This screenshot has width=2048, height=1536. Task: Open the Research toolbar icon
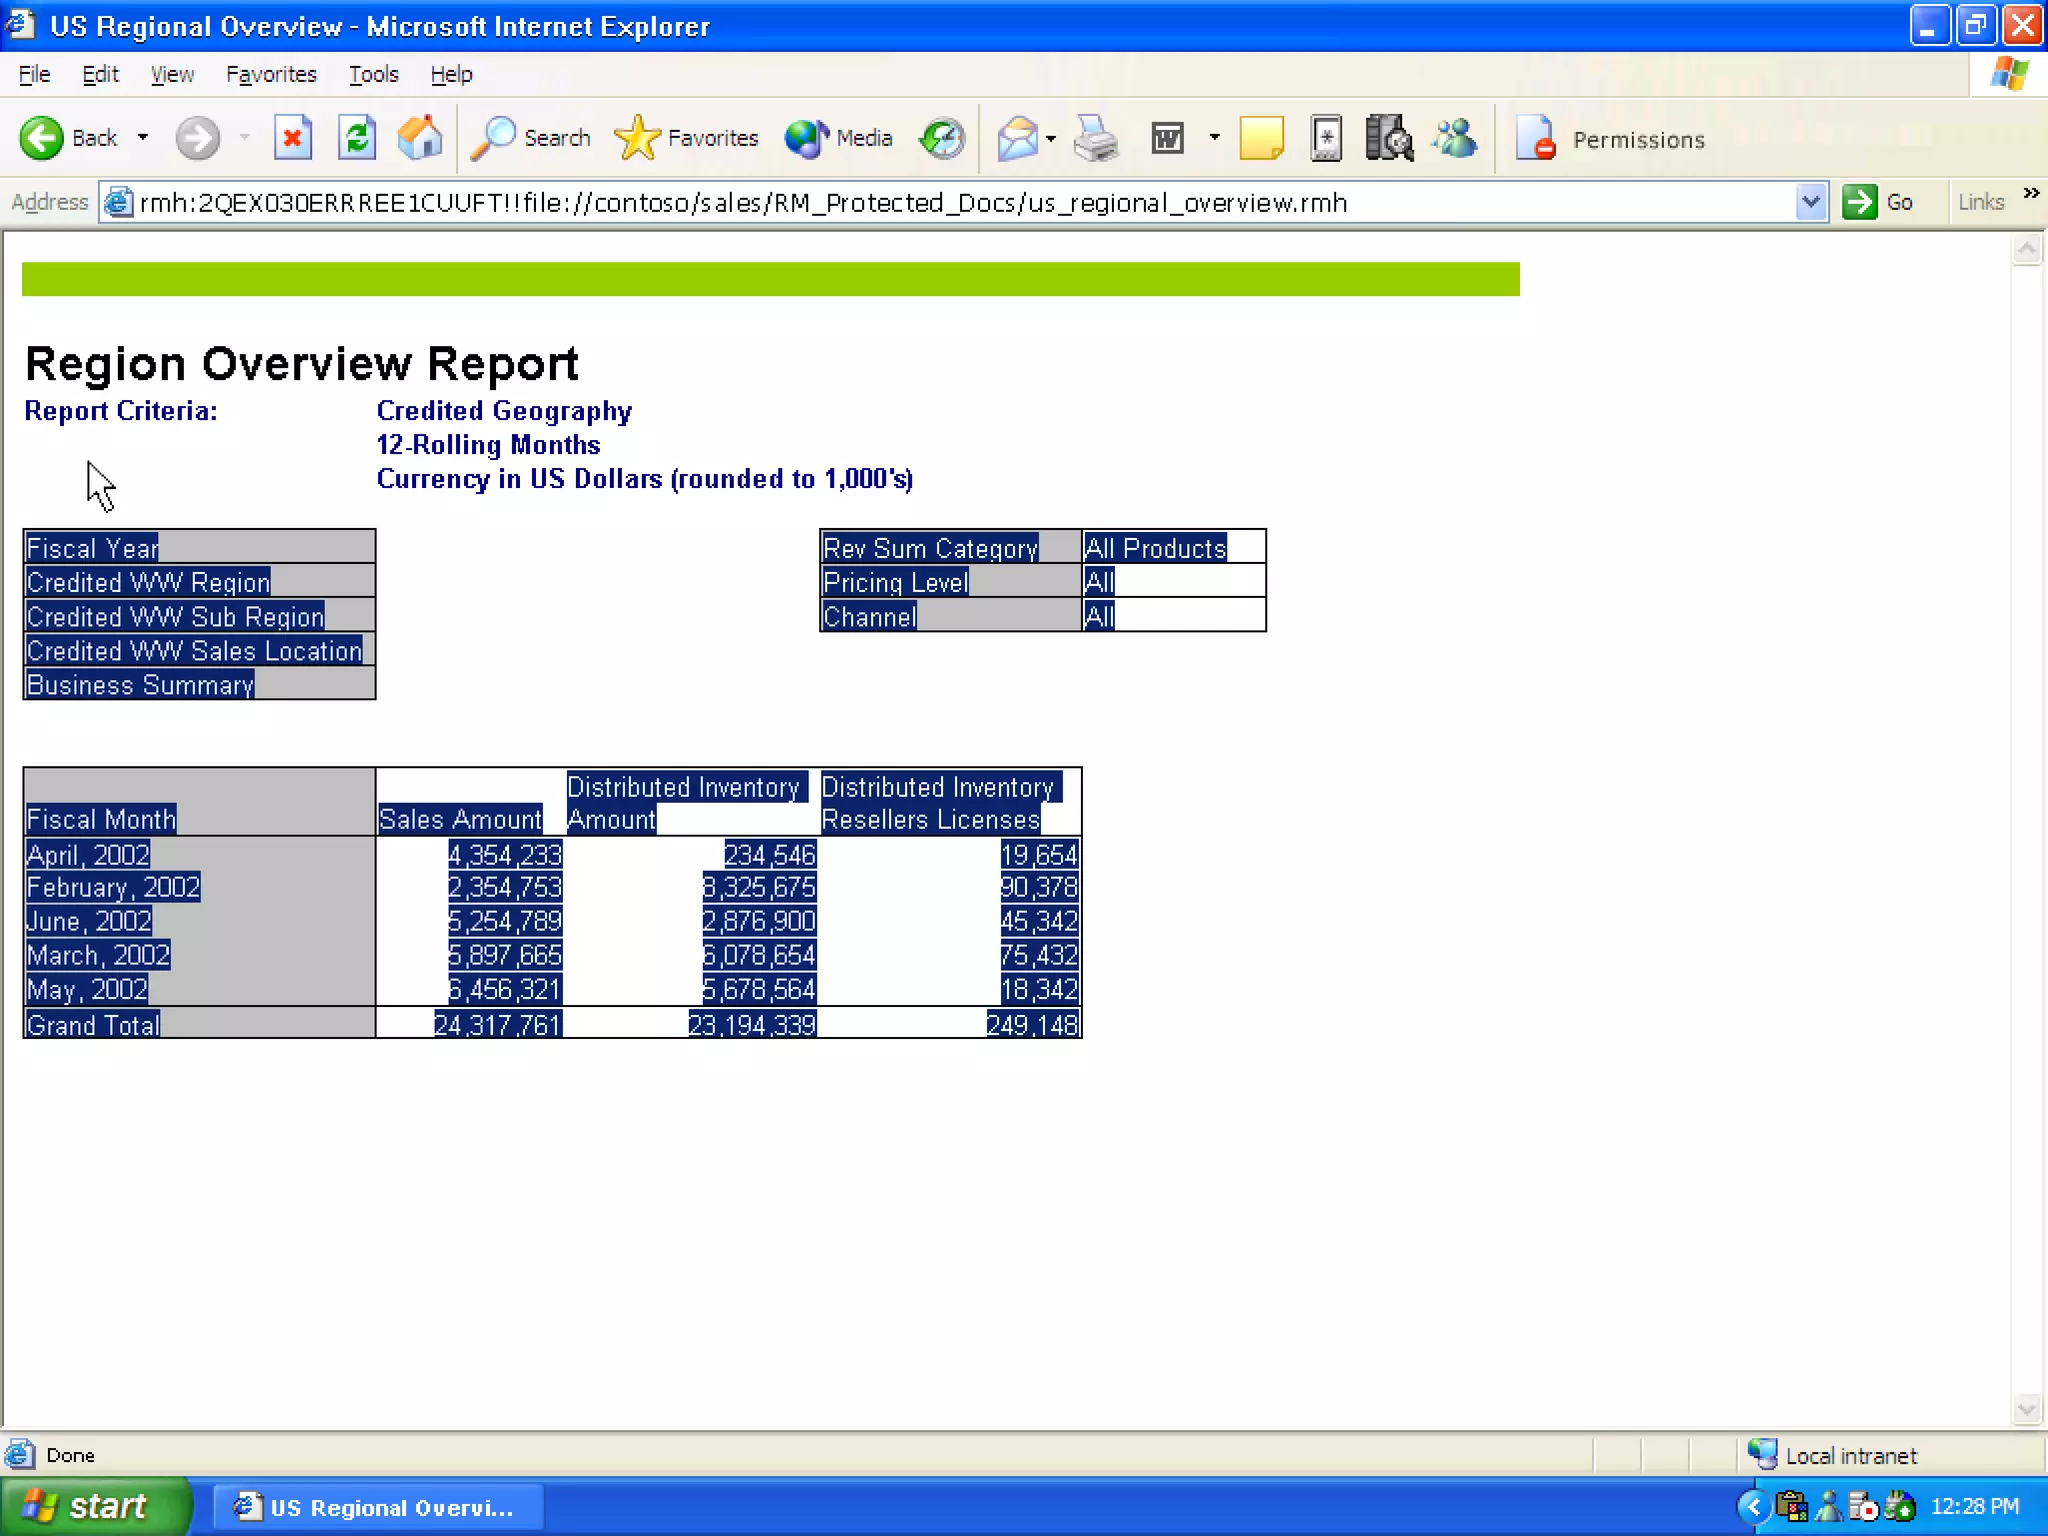click(x=1389, y=138)
